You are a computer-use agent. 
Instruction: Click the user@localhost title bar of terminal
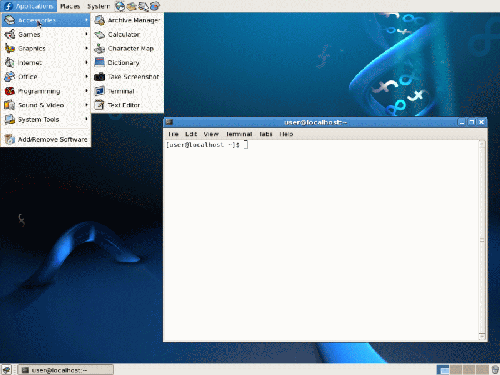(315, 122)
